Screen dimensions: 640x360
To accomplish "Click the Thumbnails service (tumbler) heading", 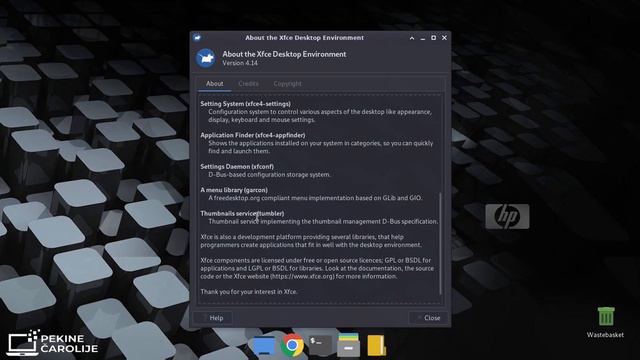I will (242, 213).
